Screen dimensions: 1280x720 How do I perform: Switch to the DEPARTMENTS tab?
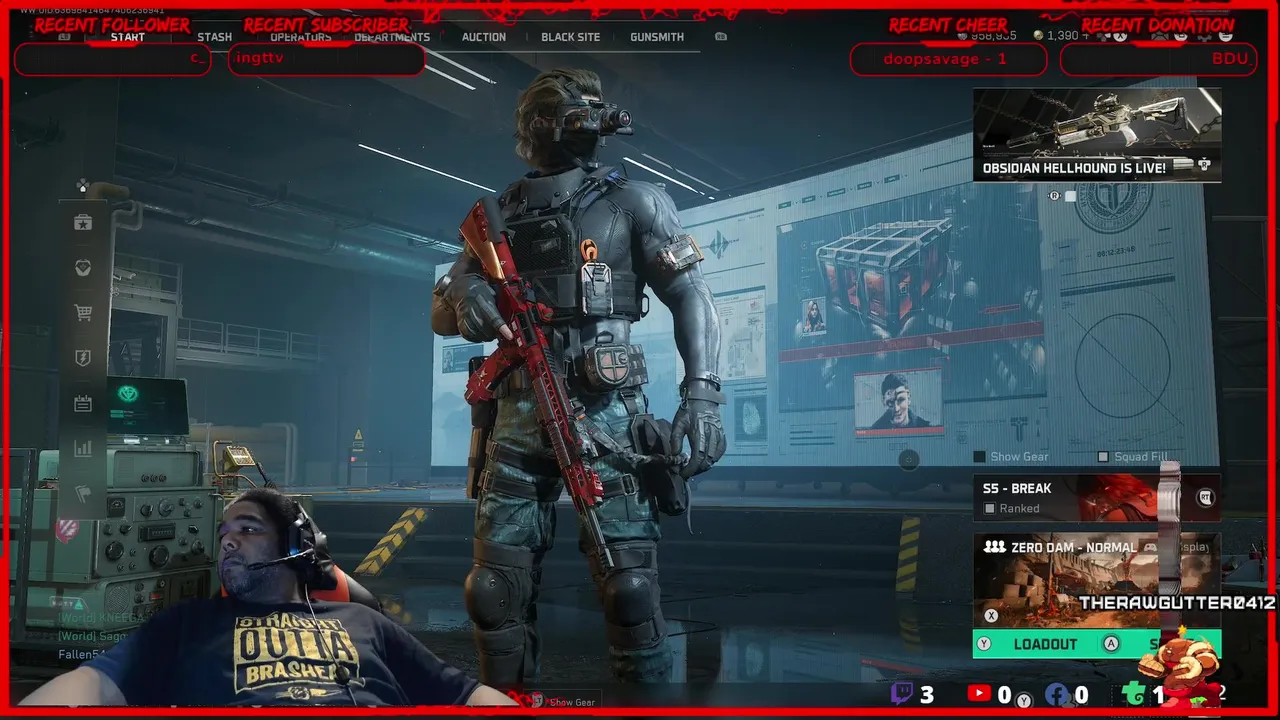(x=392, y=37)
